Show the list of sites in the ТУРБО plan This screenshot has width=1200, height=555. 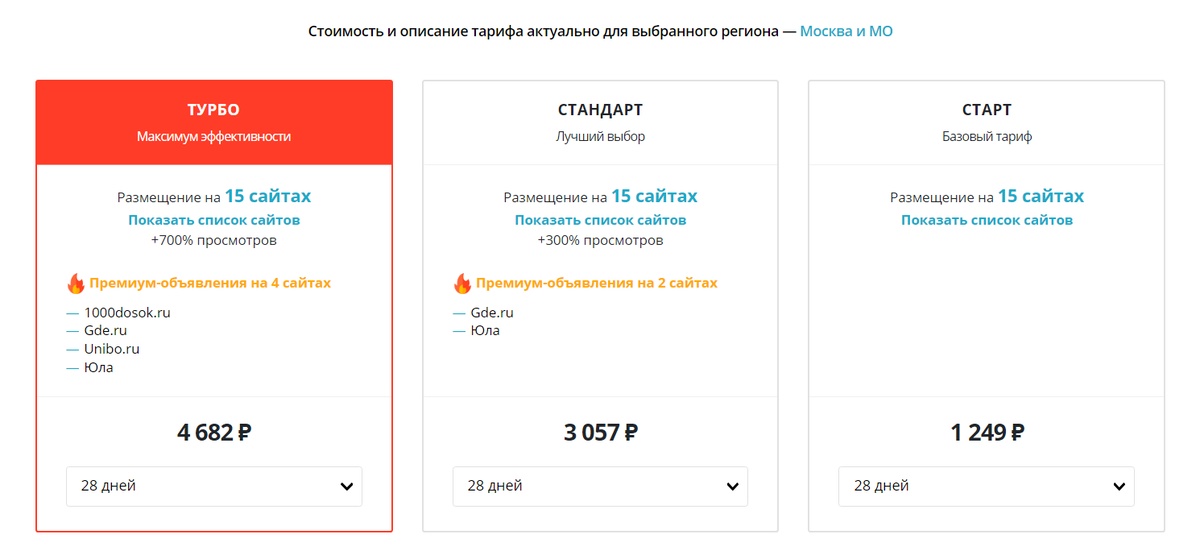[214, 220]
